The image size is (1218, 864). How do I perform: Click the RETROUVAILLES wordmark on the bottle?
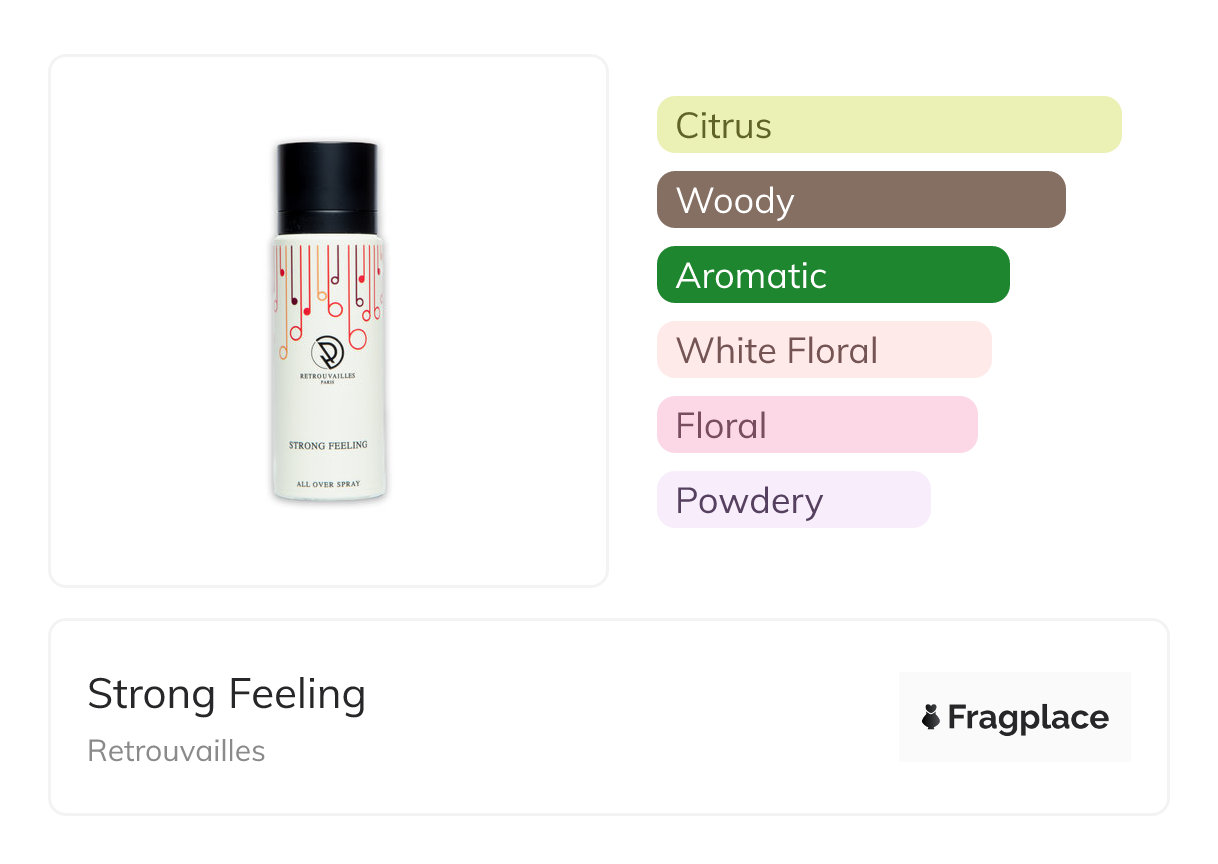pos(328,376)
